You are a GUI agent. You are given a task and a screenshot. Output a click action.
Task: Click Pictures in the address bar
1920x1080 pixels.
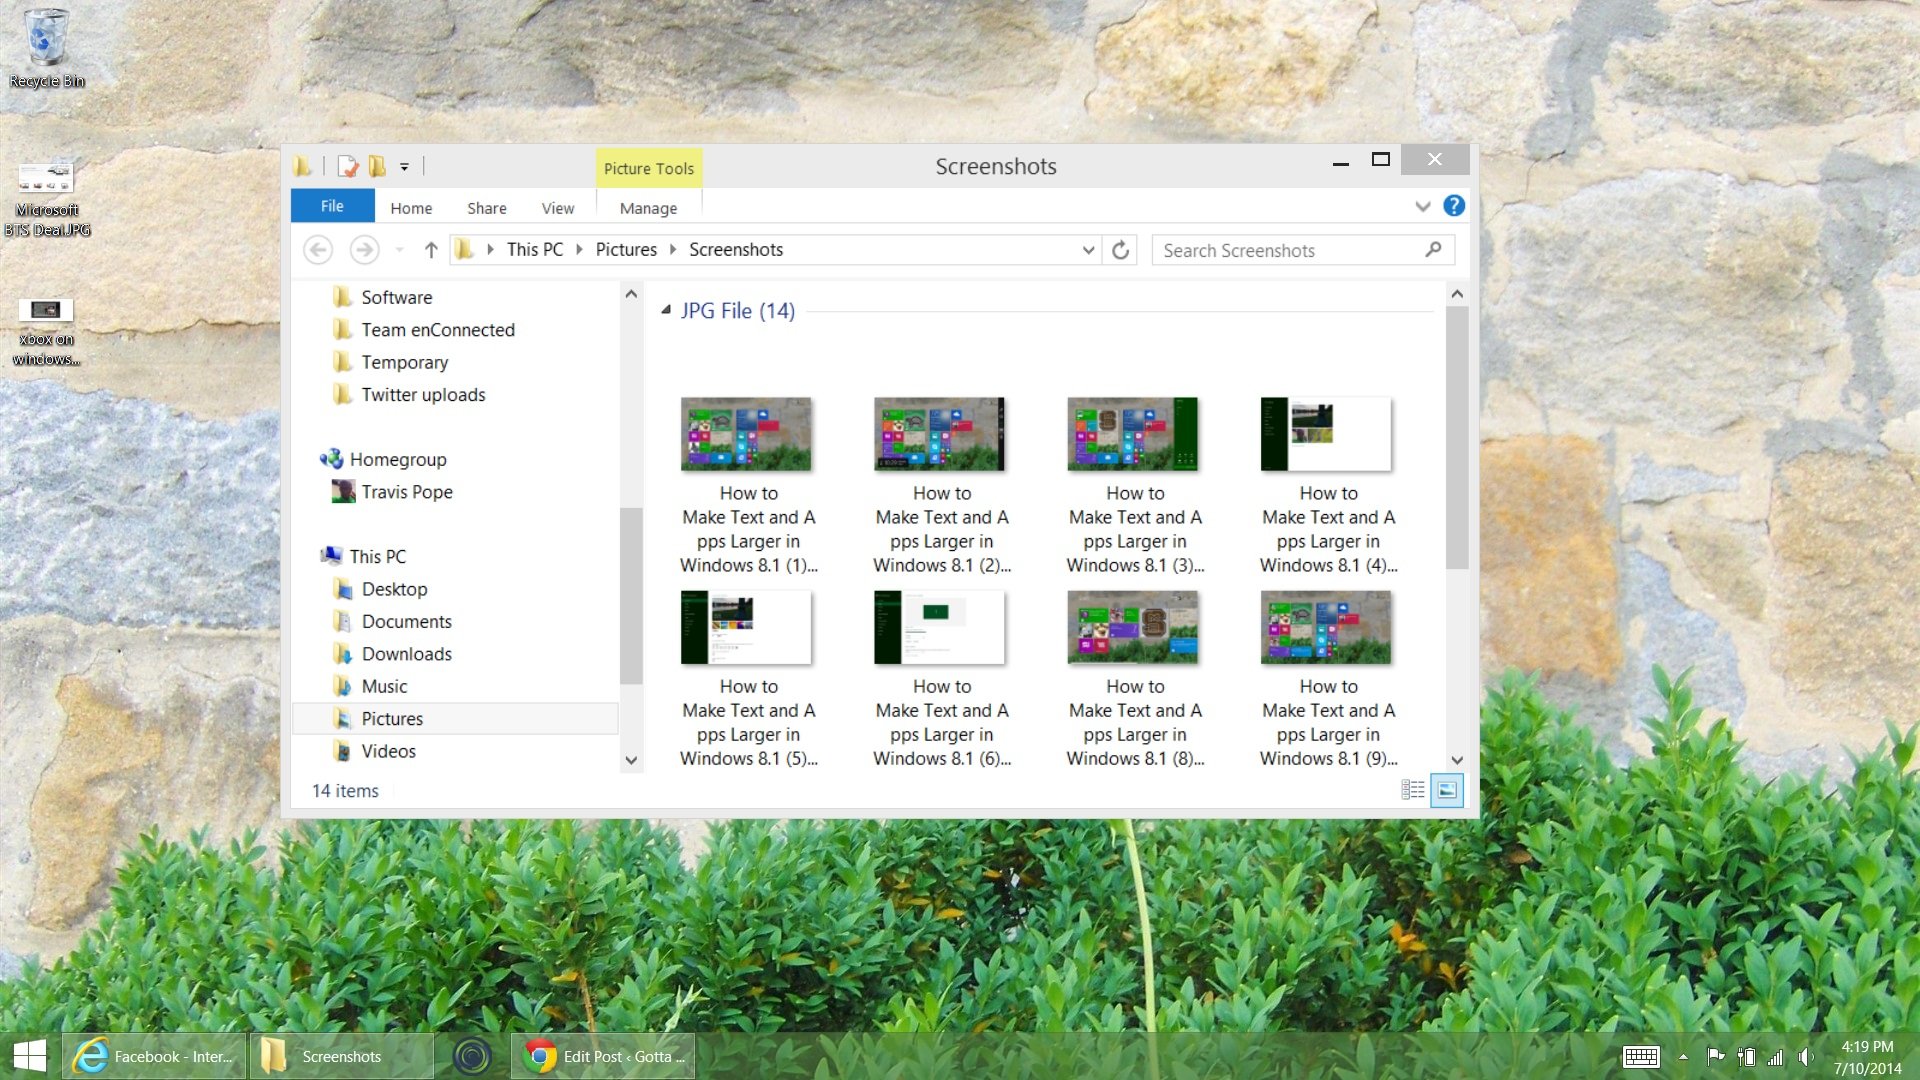626,250
